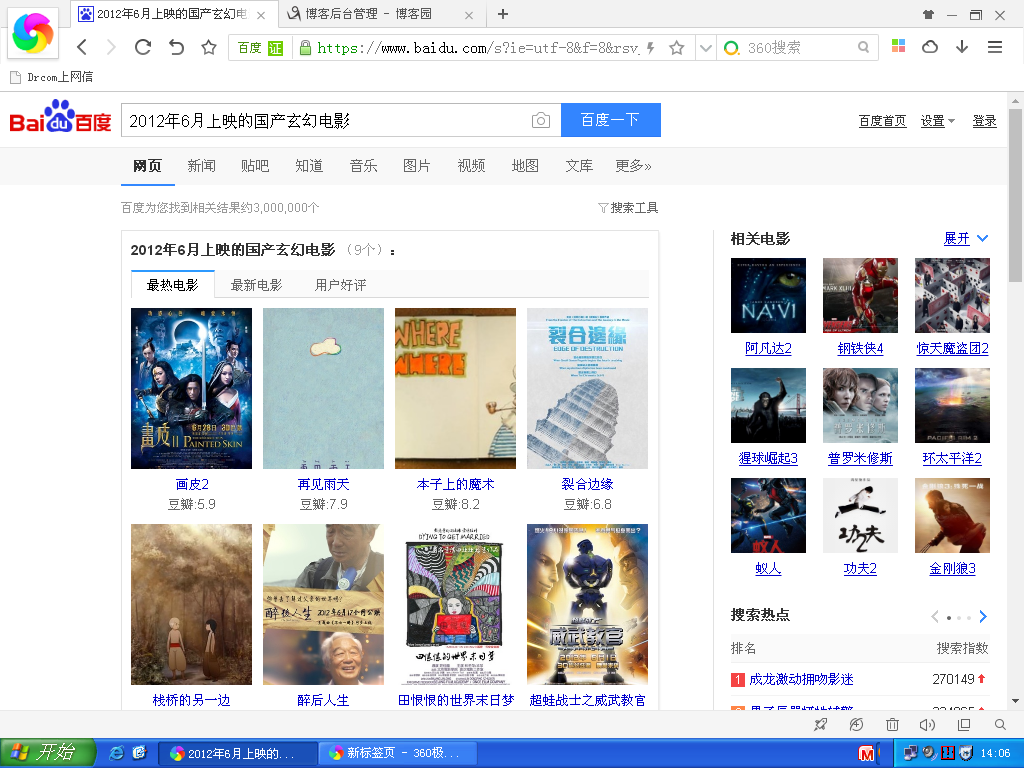Screen dimensions: 1024x768
Task: Expand the address bar history dropdown arrow
Action: 705,48
